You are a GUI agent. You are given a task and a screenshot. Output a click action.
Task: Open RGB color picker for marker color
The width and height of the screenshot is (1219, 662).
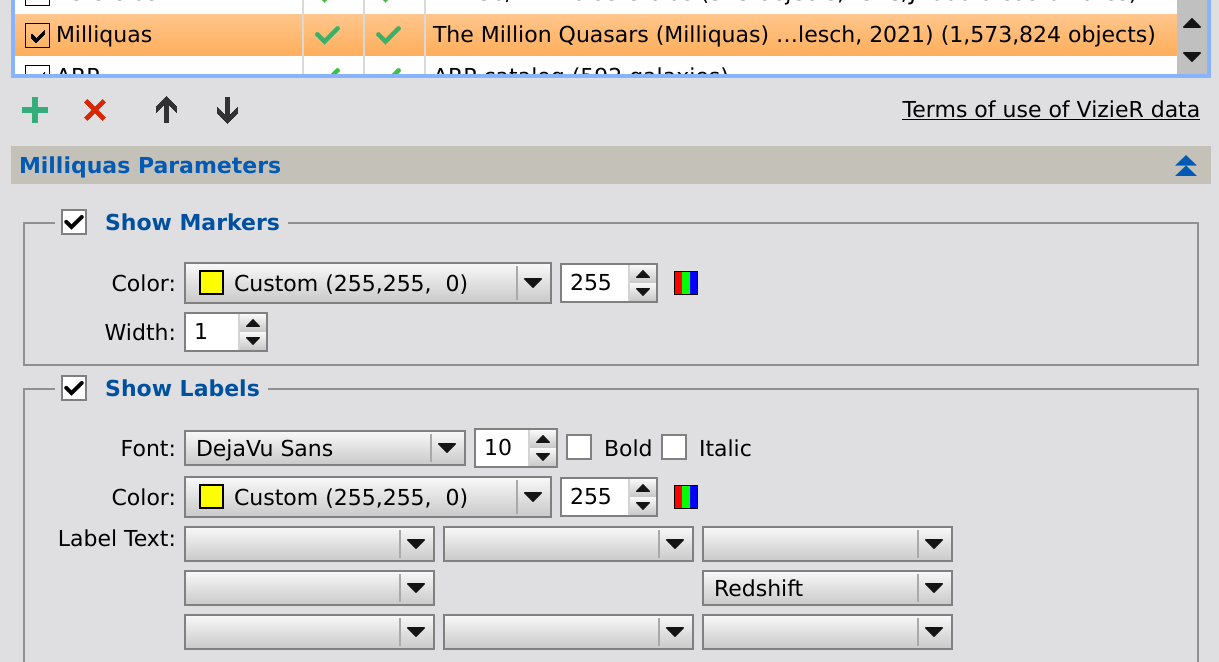pyautogui.click(x=686, y=283)
